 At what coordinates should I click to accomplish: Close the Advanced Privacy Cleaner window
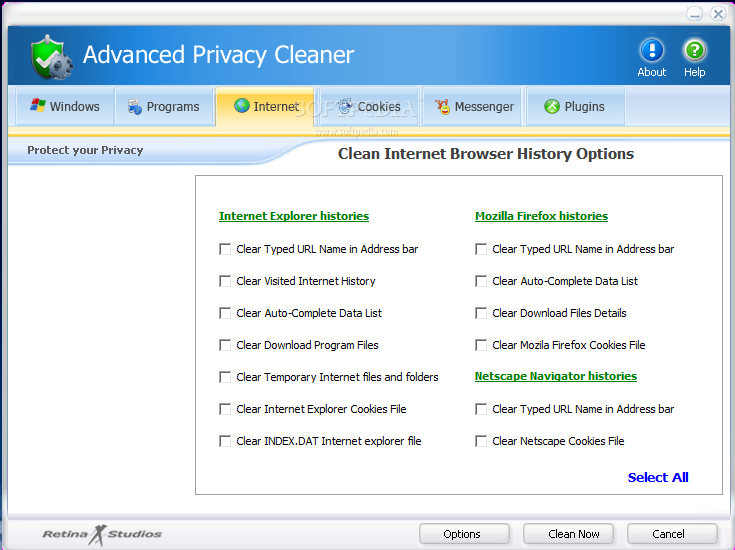(718, 14)
